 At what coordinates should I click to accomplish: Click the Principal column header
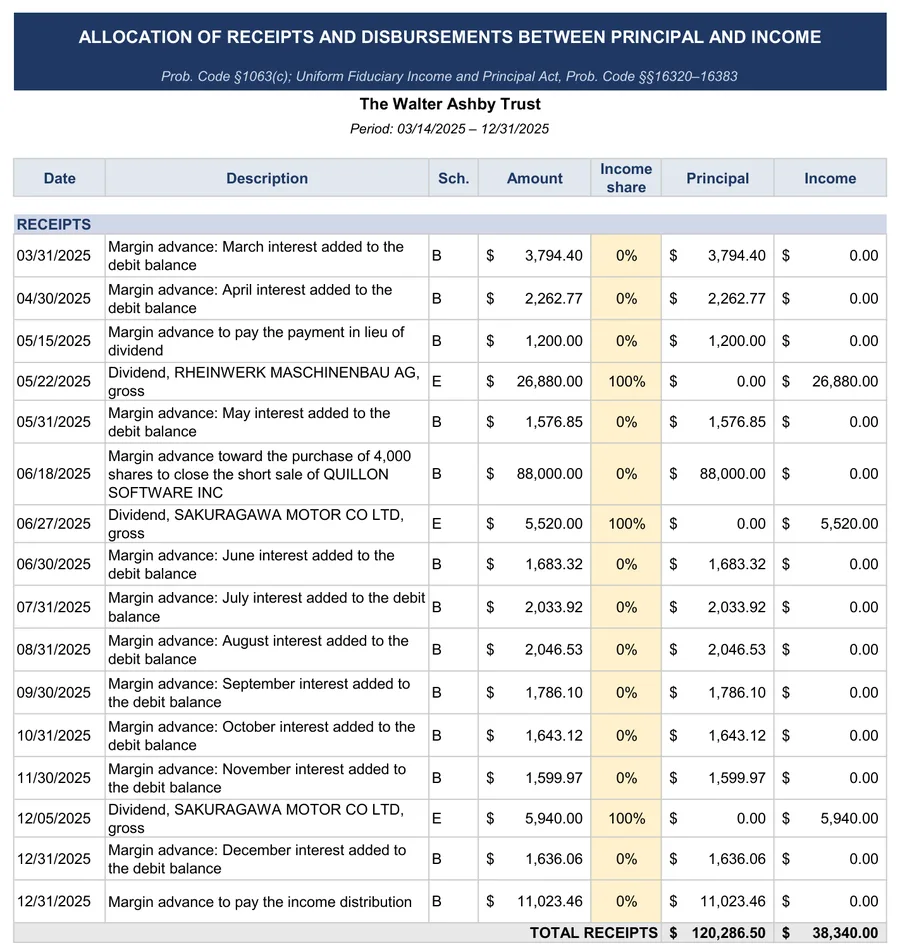[x=717, y=178]
